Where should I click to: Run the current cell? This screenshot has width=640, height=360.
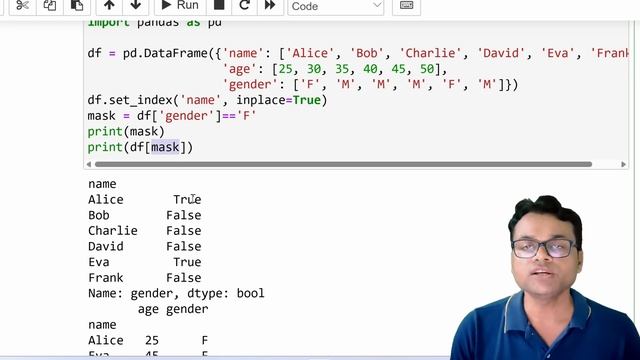(180, 6)
